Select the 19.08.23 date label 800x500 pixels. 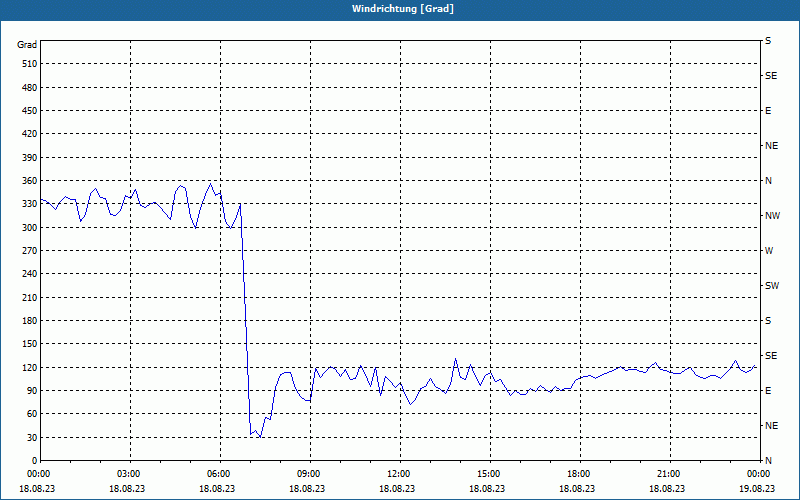[757, 488]
